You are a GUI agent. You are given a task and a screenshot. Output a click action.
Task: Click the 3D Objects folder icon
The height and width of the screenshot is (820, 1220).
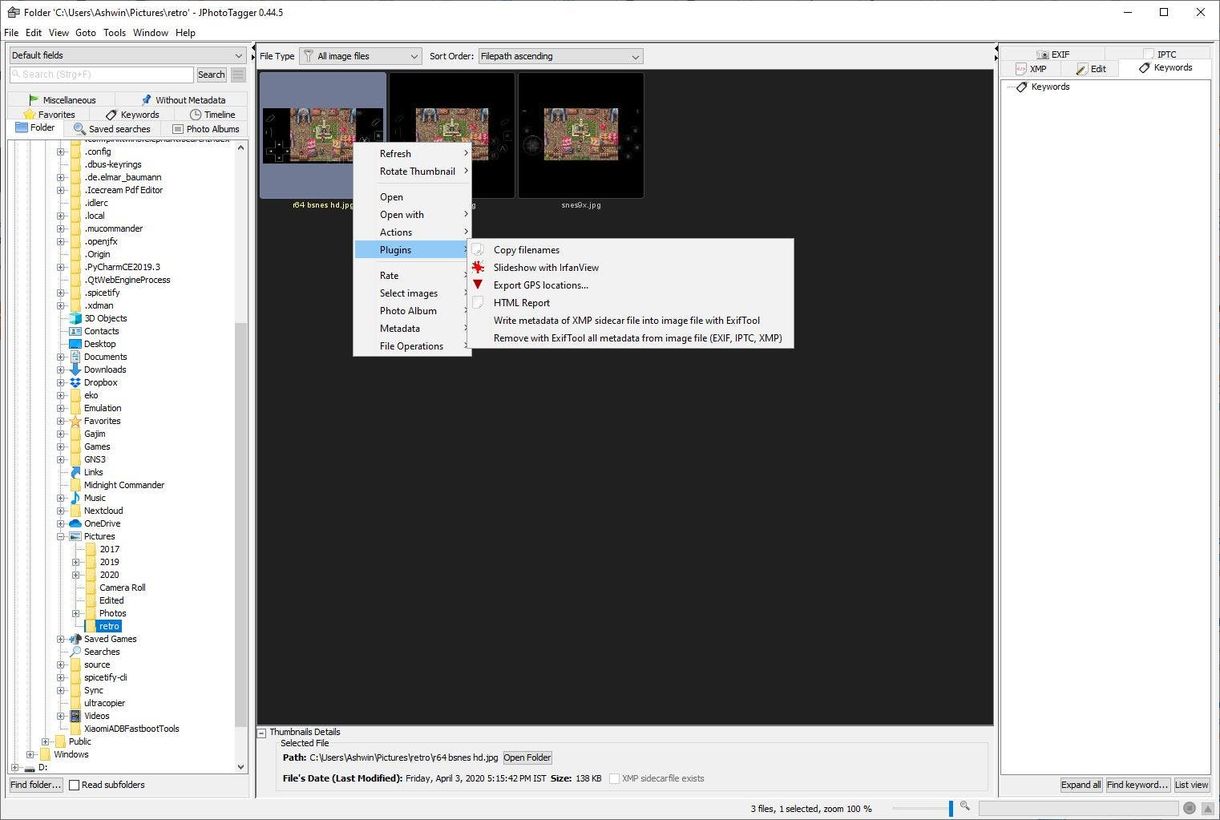(75, 319)
